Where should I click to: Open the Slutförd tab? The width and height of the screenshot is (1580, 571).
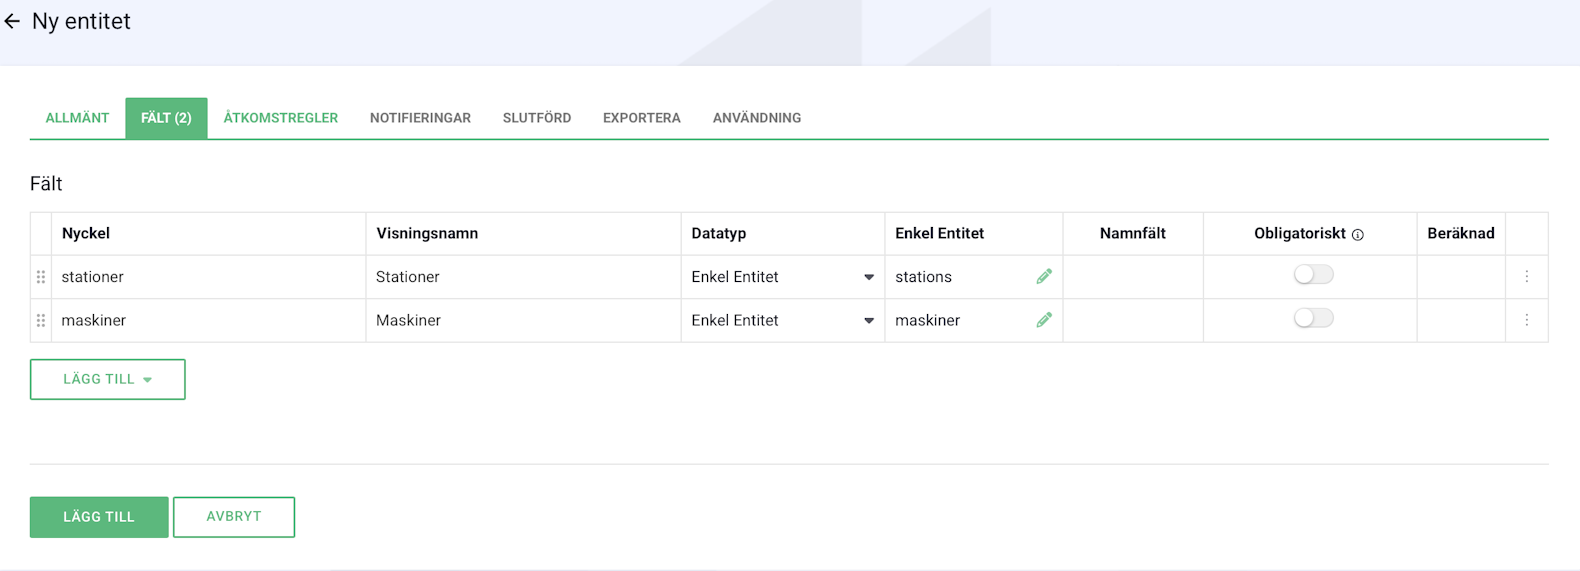[x=537, y=118]
